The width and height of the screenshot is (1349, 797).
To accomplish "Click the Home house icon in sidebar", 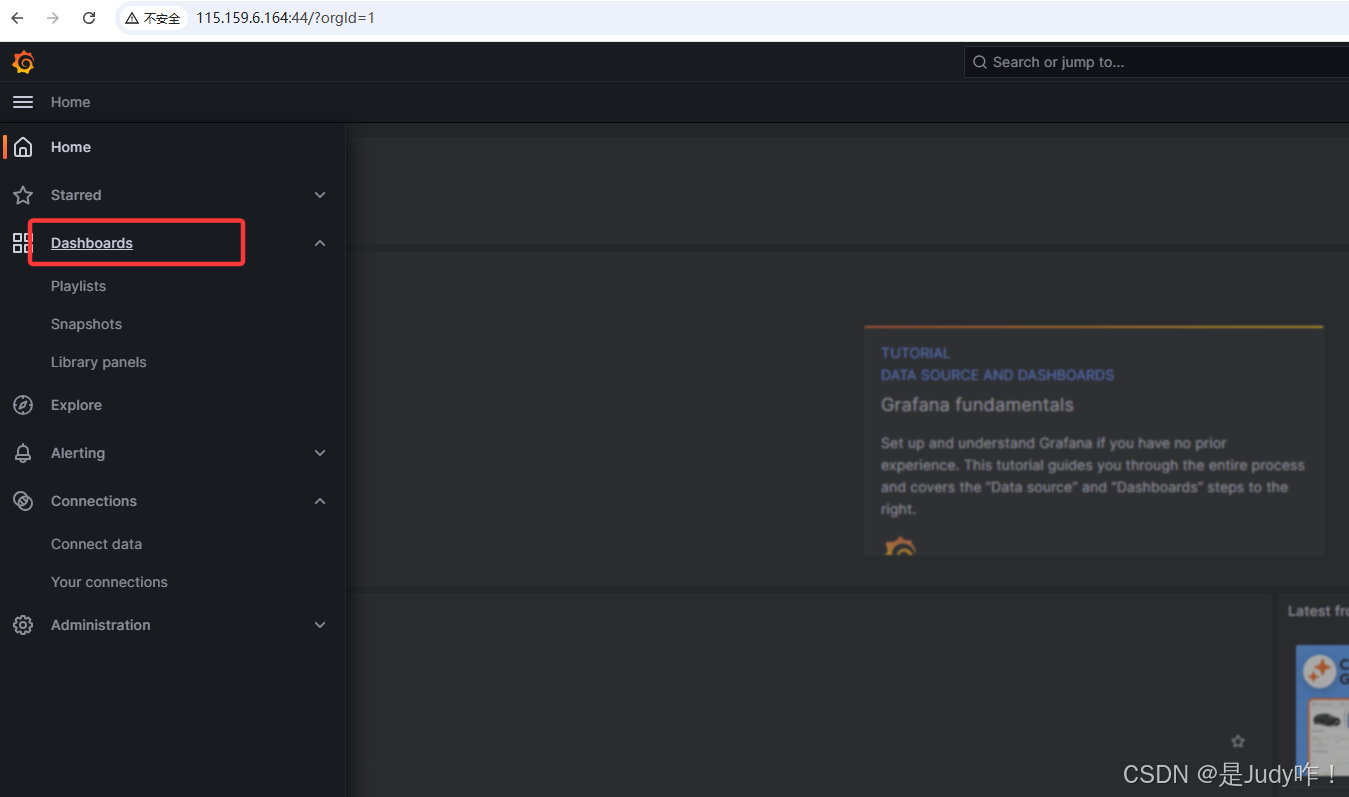I will point(22,147).
